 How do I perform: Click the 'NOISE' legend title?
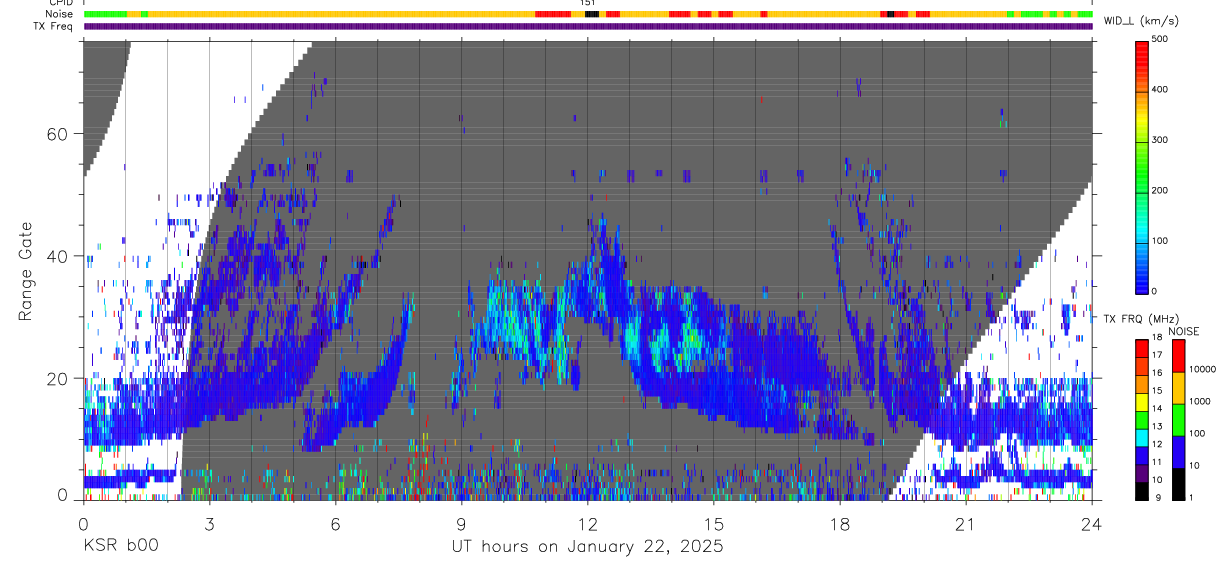point(1183,331)
